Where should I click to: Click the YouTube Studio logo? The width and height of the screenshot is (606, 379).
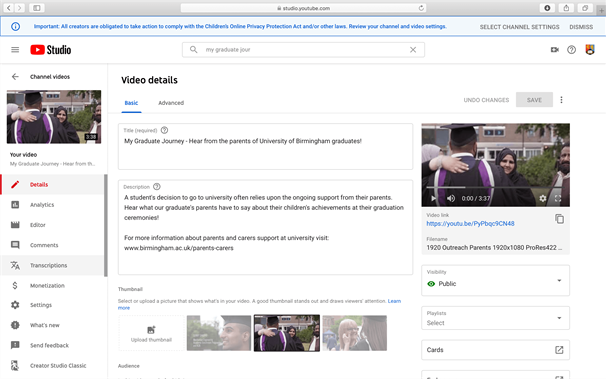pos(51,50)
